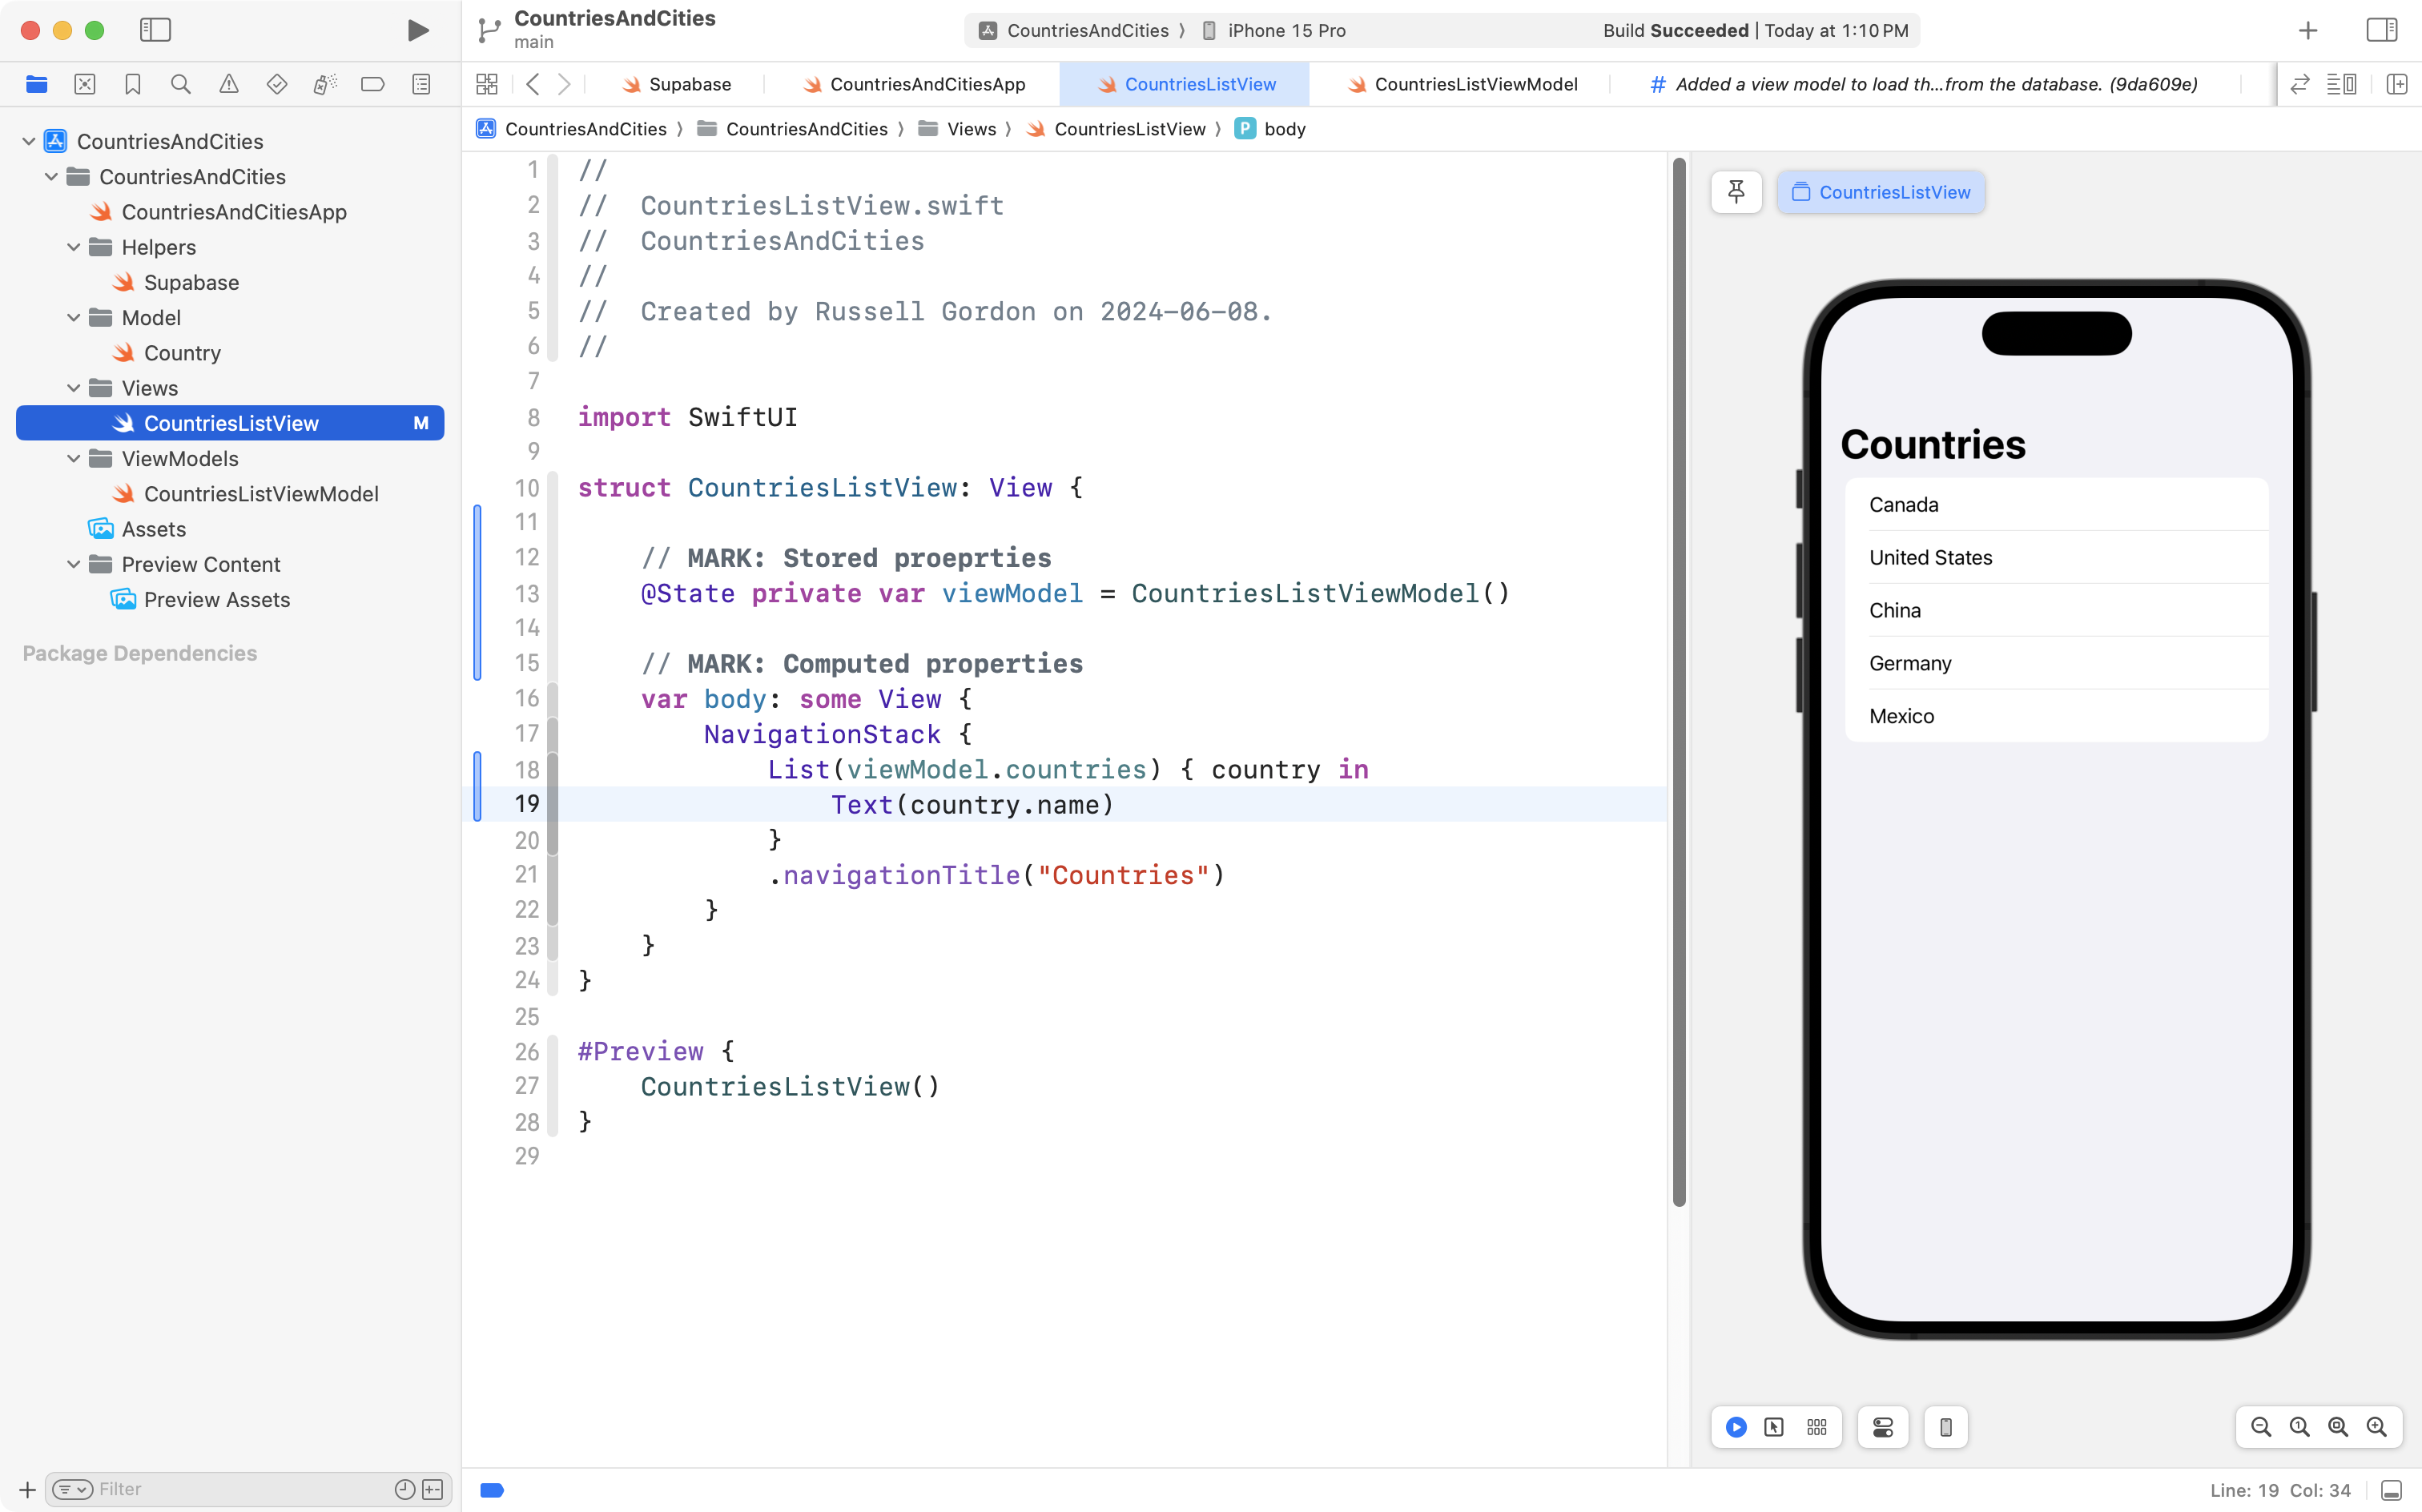Switch to the Supabase editor tab
The height and width of the screenshot is (1512, 2422).
[689, 84]
